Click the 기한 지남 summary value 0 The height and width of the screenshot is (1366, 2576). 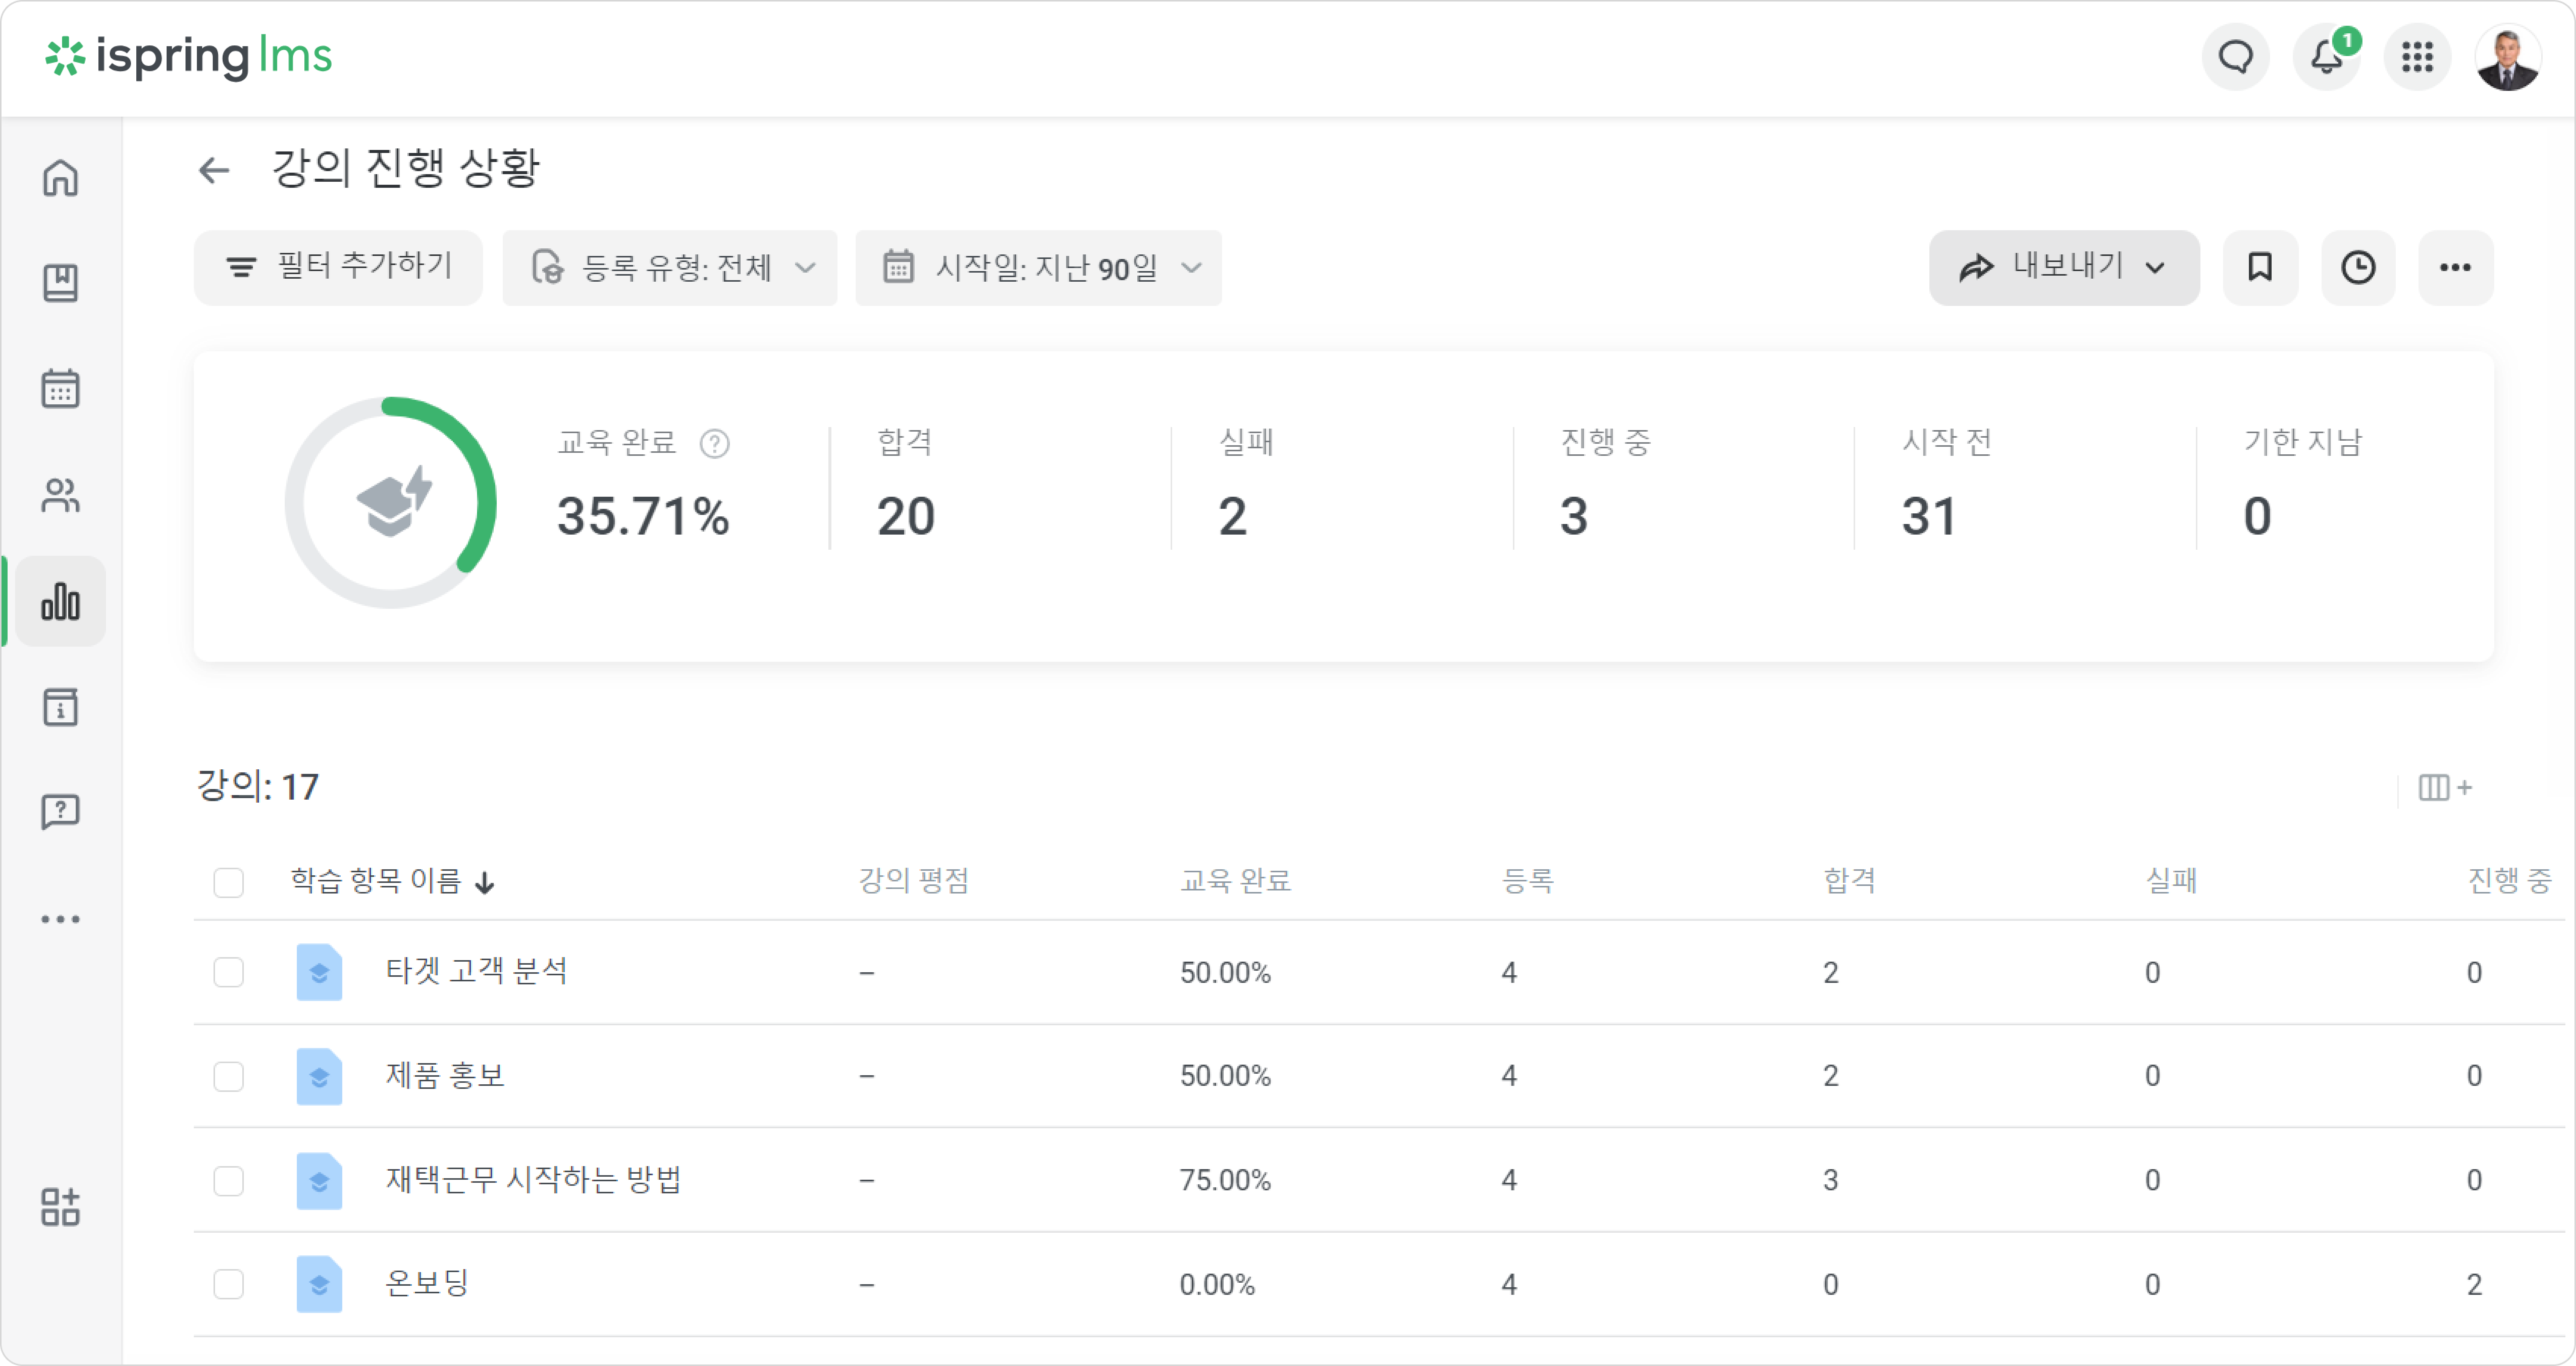(x=2257, y=517)
